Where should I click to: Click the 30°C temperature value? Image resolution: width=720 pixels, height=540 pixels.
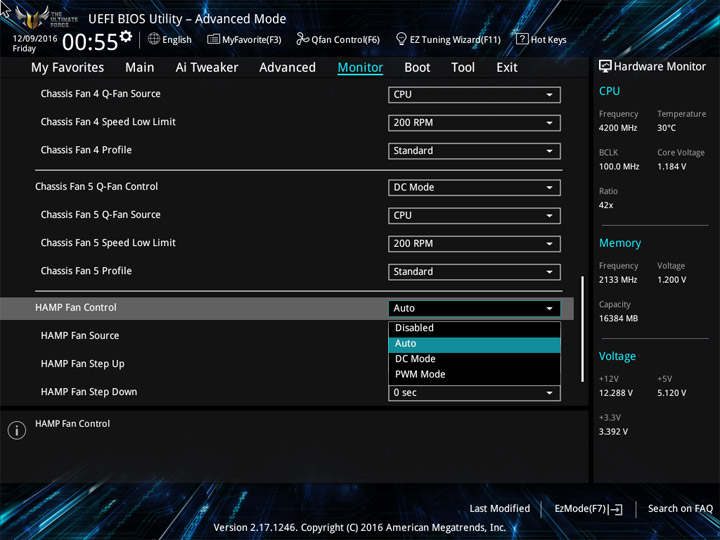click(666, 128)
